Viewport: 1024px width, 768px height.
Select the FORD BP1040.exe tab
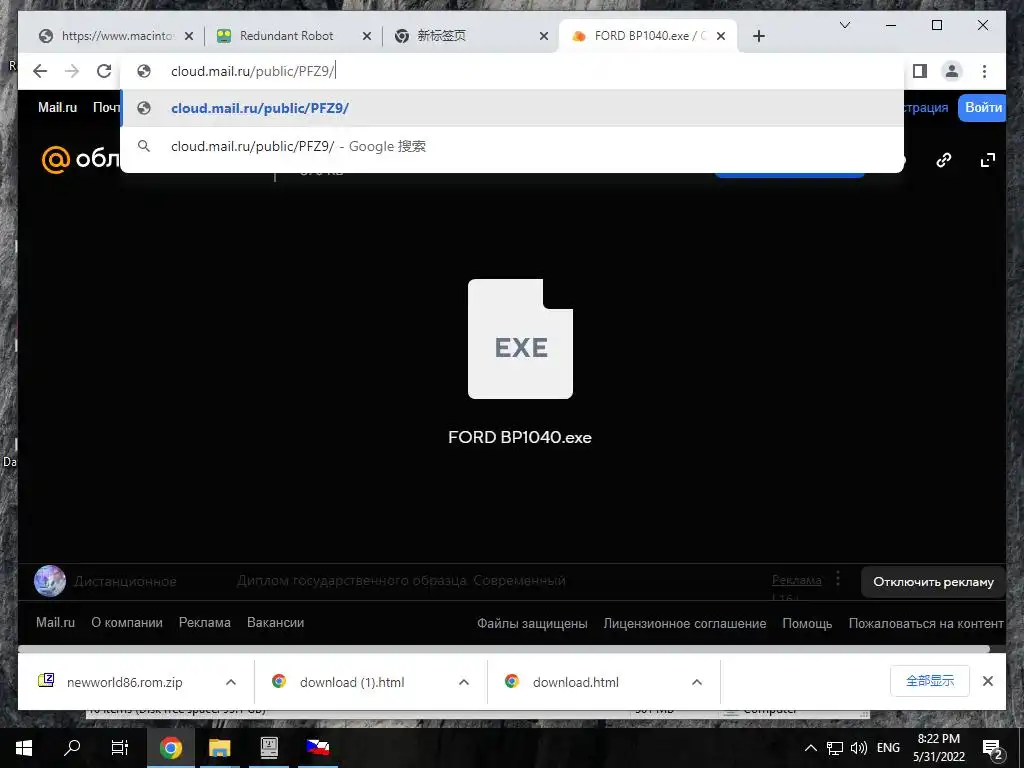tap(648, 36)
